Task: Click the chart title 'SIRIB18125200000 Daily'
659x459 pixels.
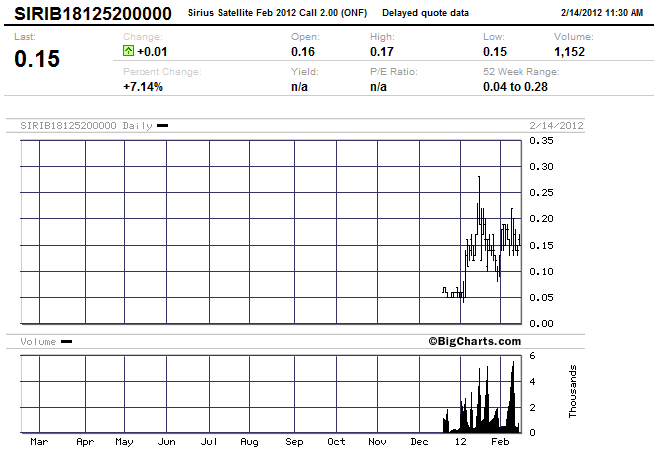Action: tap(86, 125)
